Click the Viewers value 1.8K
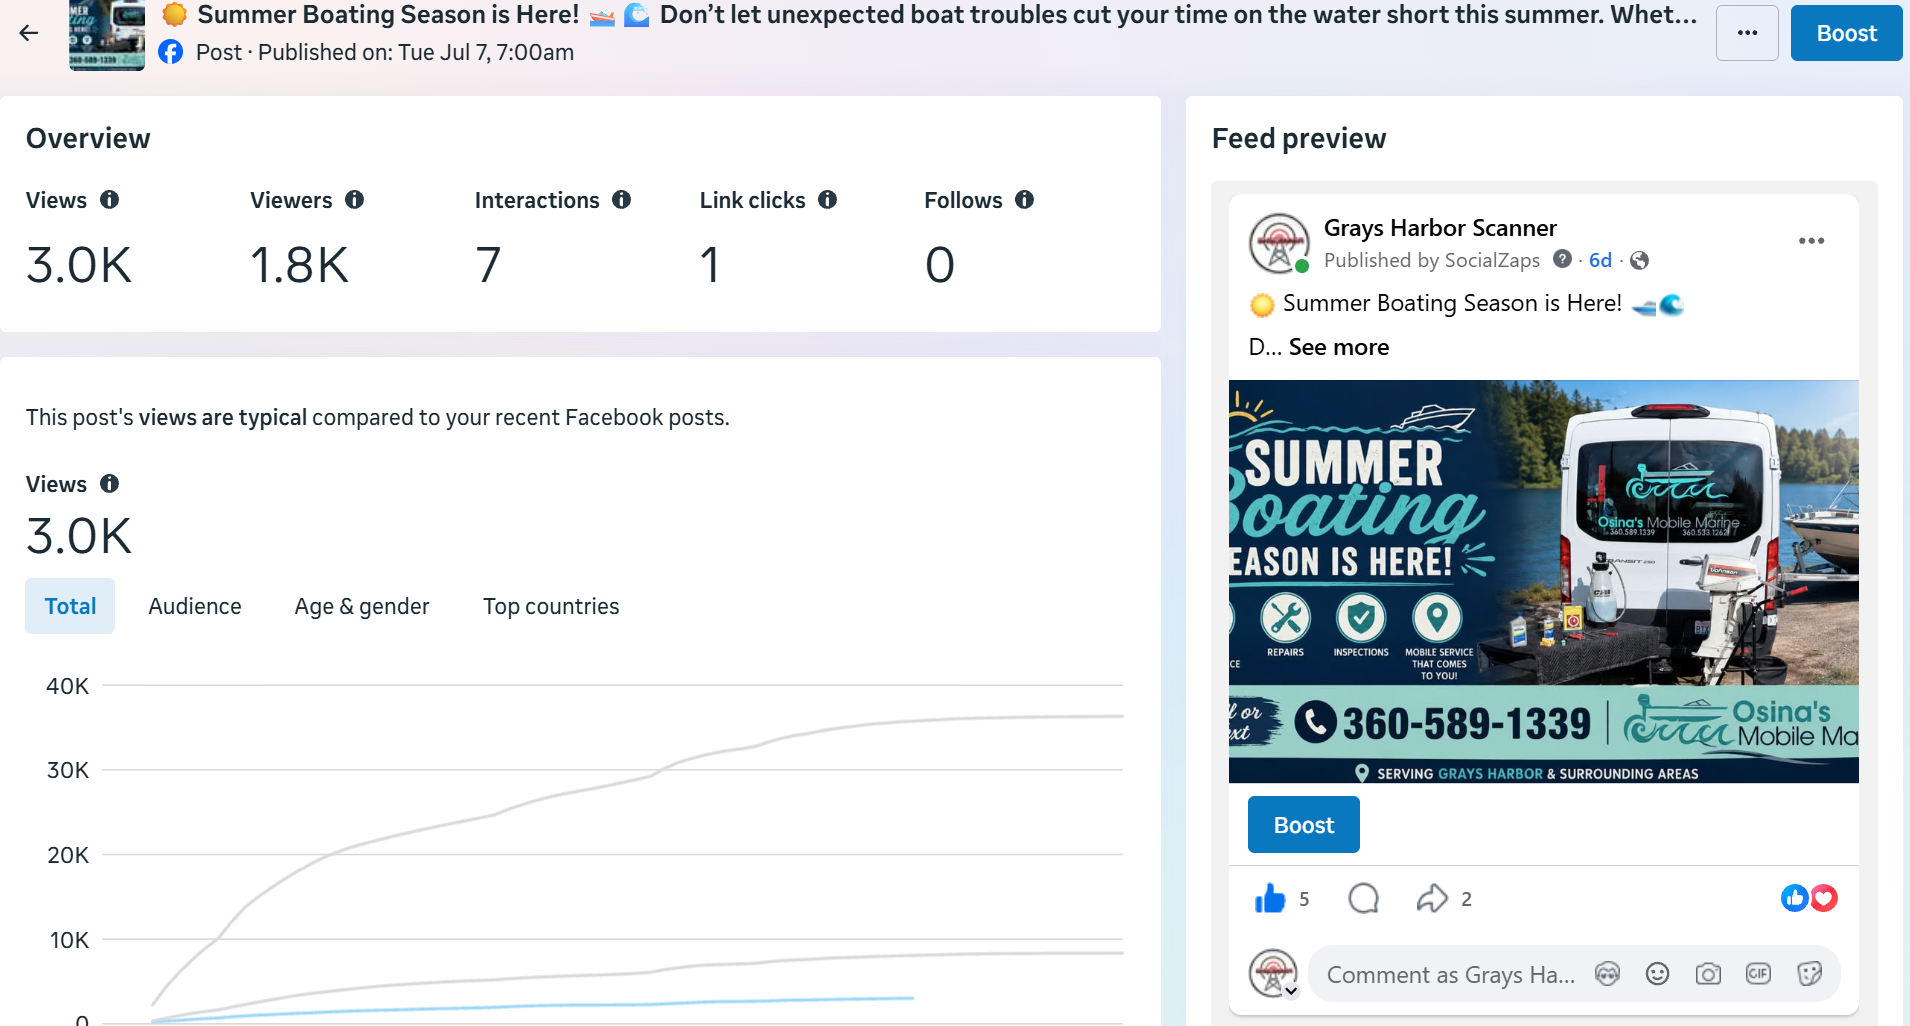The height and width of the screenshot is (1026, 1910). (299, 265)
